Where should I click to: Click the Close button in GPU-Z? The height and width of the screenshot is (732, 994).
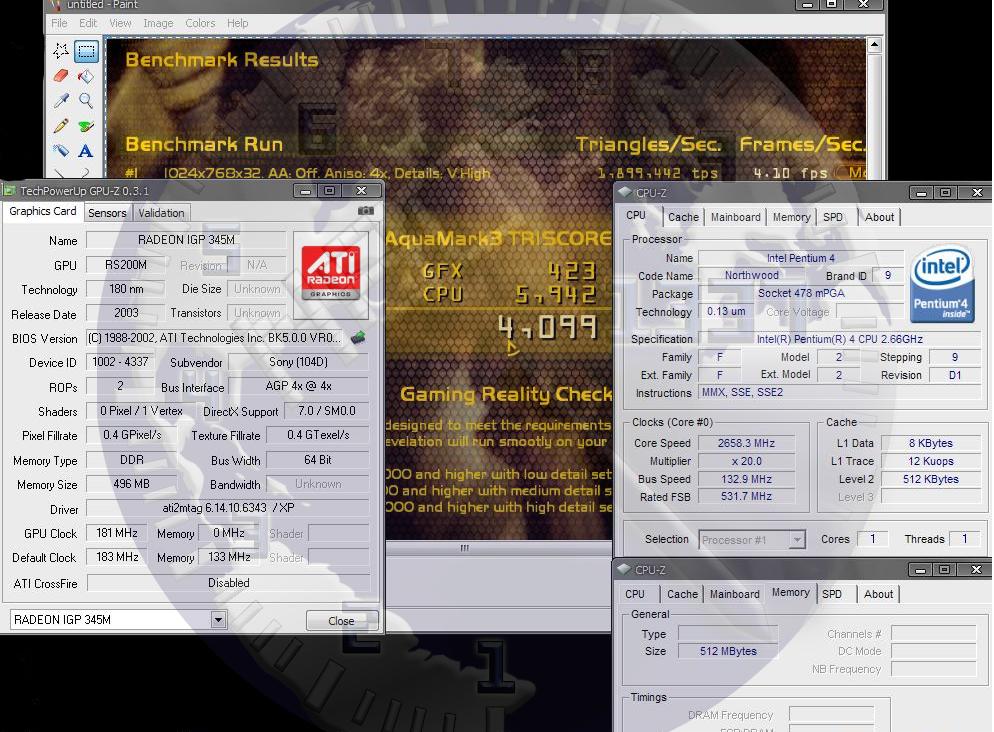(342, 620)
